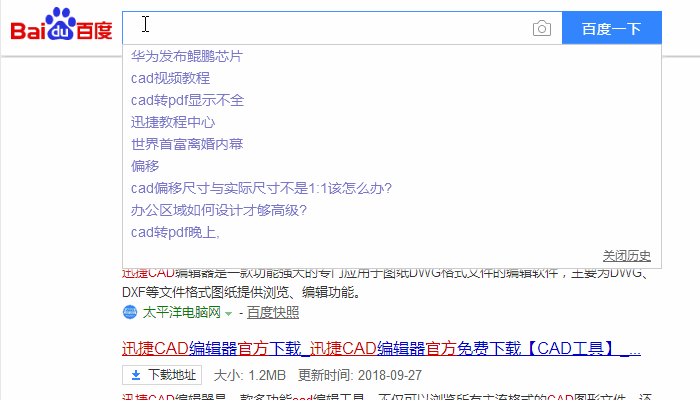Image resolution: width=700 pixels, height=400 pixels.
Task: Click 关闭历史 link
Action: coord(627,256)
